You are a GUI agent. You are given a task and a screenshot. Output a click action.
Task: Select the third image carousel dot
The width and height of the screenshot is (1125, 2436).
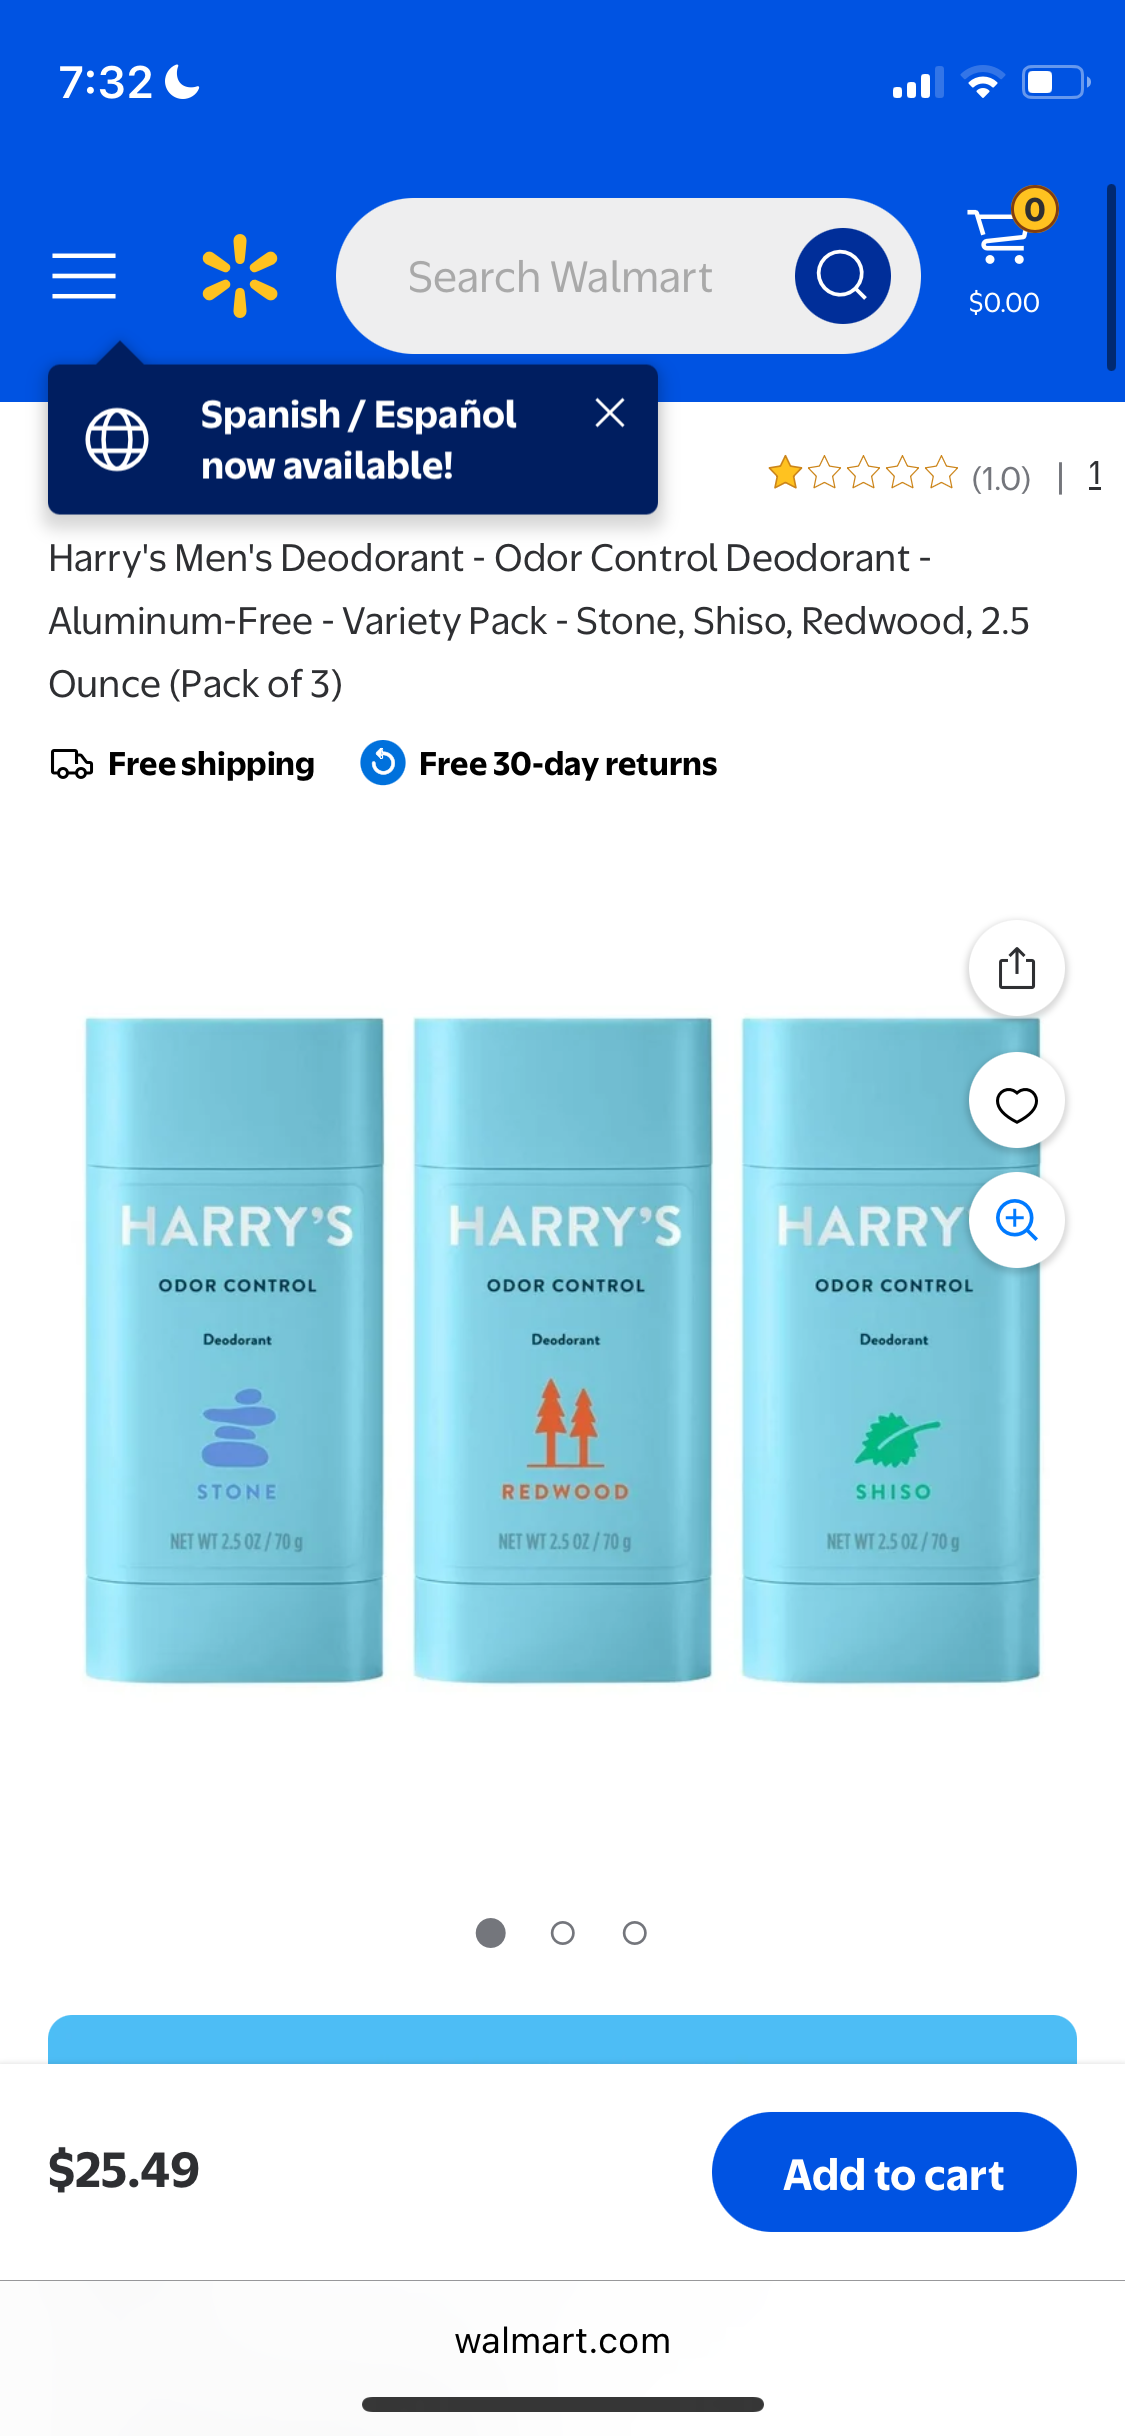(634, 1933)
